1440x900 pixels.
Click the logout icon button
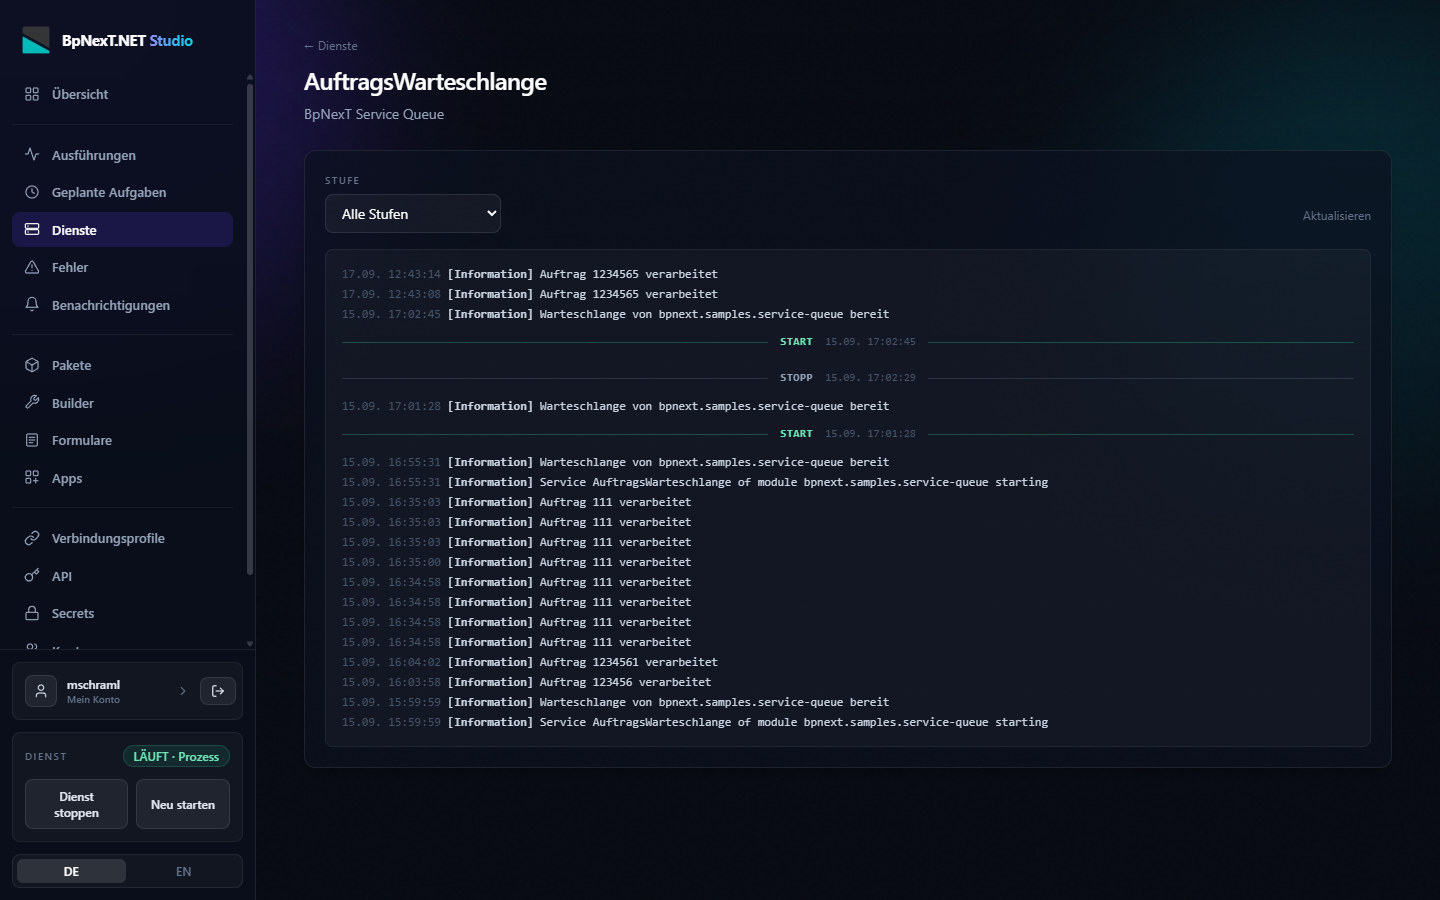click(218, 691)
